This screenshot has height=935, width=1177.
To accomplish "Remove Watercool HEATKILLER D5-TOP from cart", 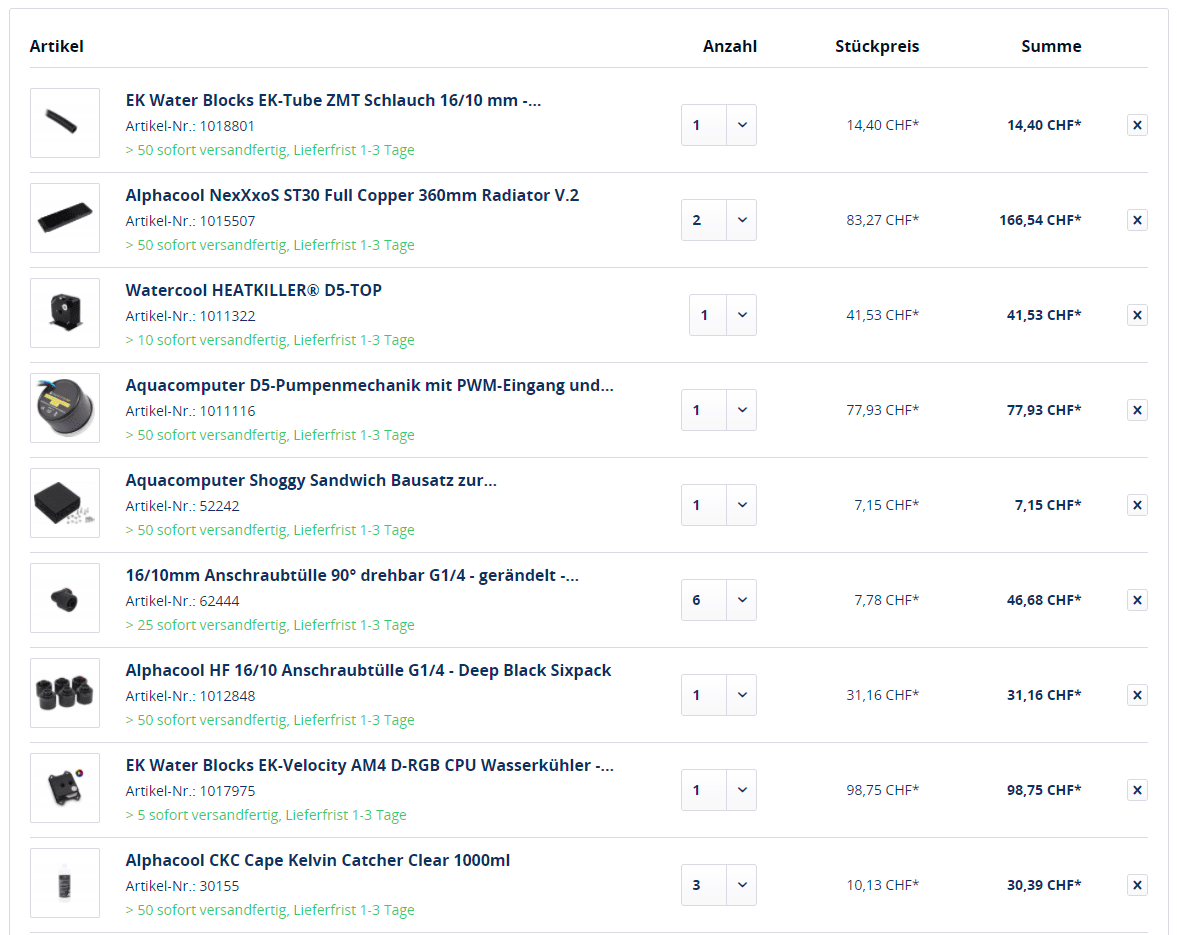I will 1137,315.
